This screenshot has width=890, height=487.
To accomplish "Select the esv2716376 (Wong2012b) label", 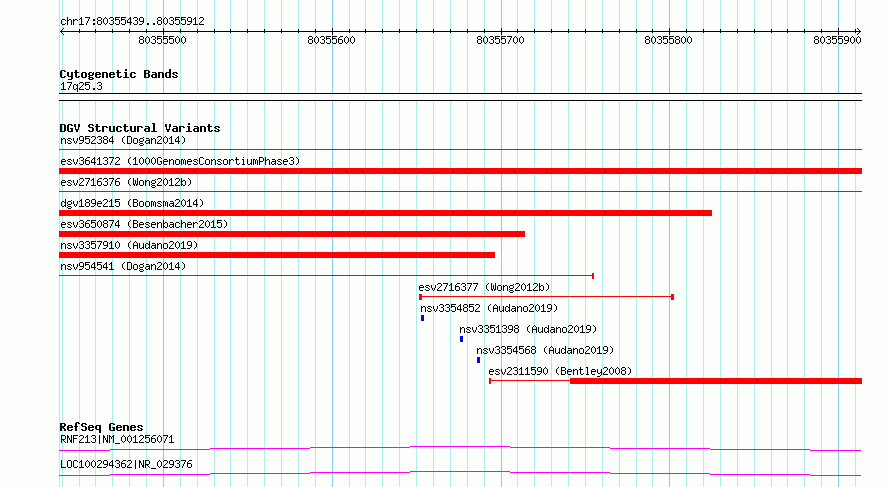I will (126, 182).
